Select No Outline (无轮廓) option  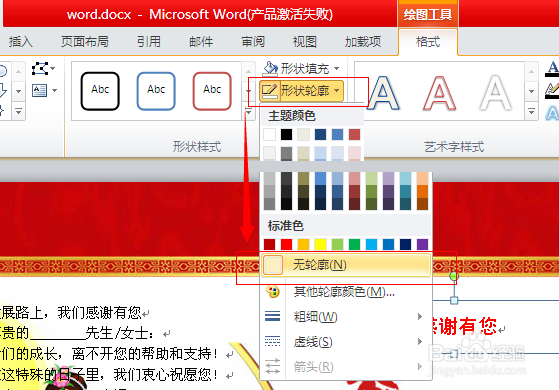[x=346, y=265]
